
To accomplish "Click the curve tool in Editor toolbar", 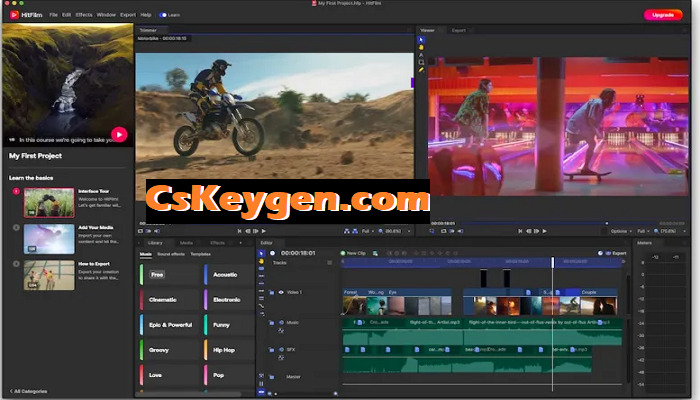I will (x=261, y=306).
